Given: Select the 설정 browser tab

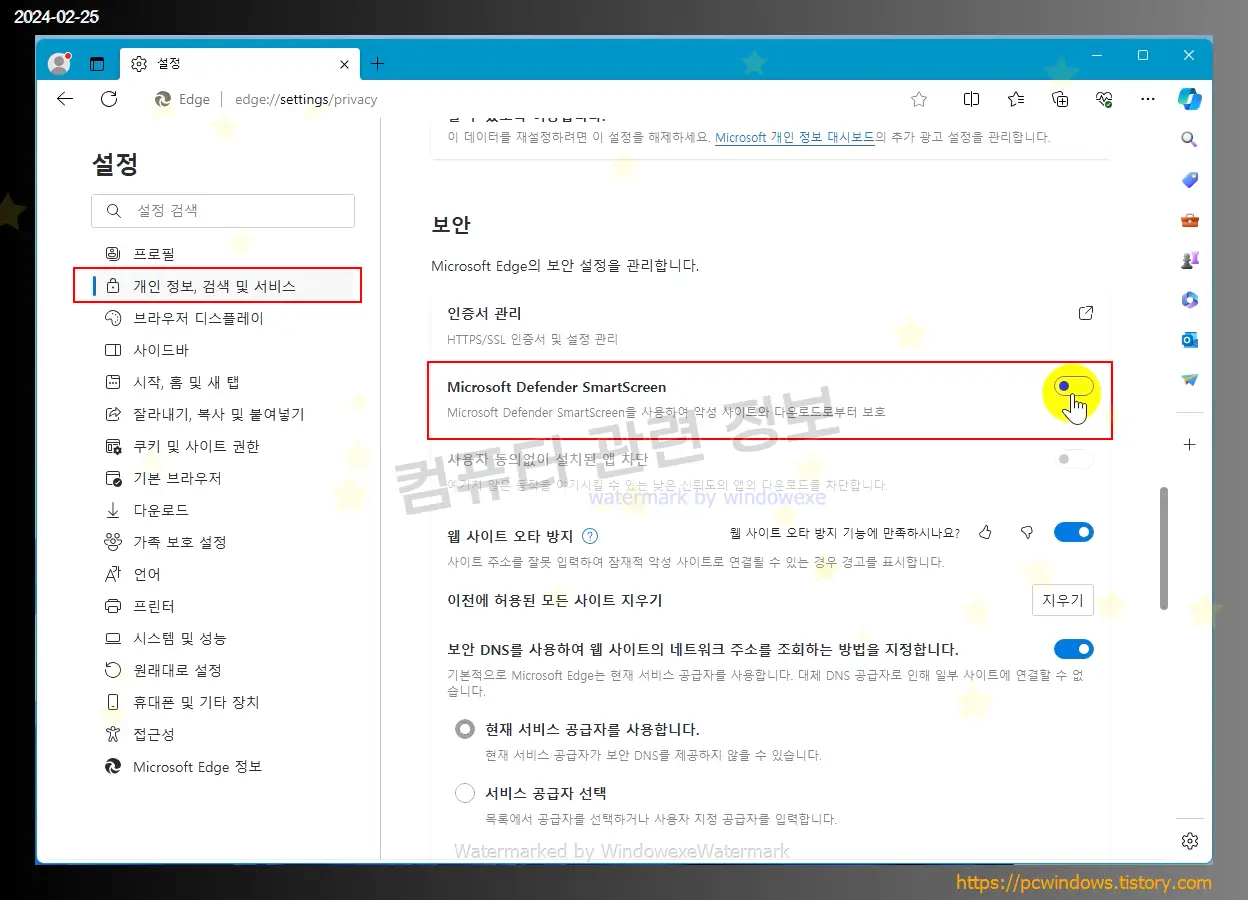Looking at the screenshot, I should click(240, 64).
